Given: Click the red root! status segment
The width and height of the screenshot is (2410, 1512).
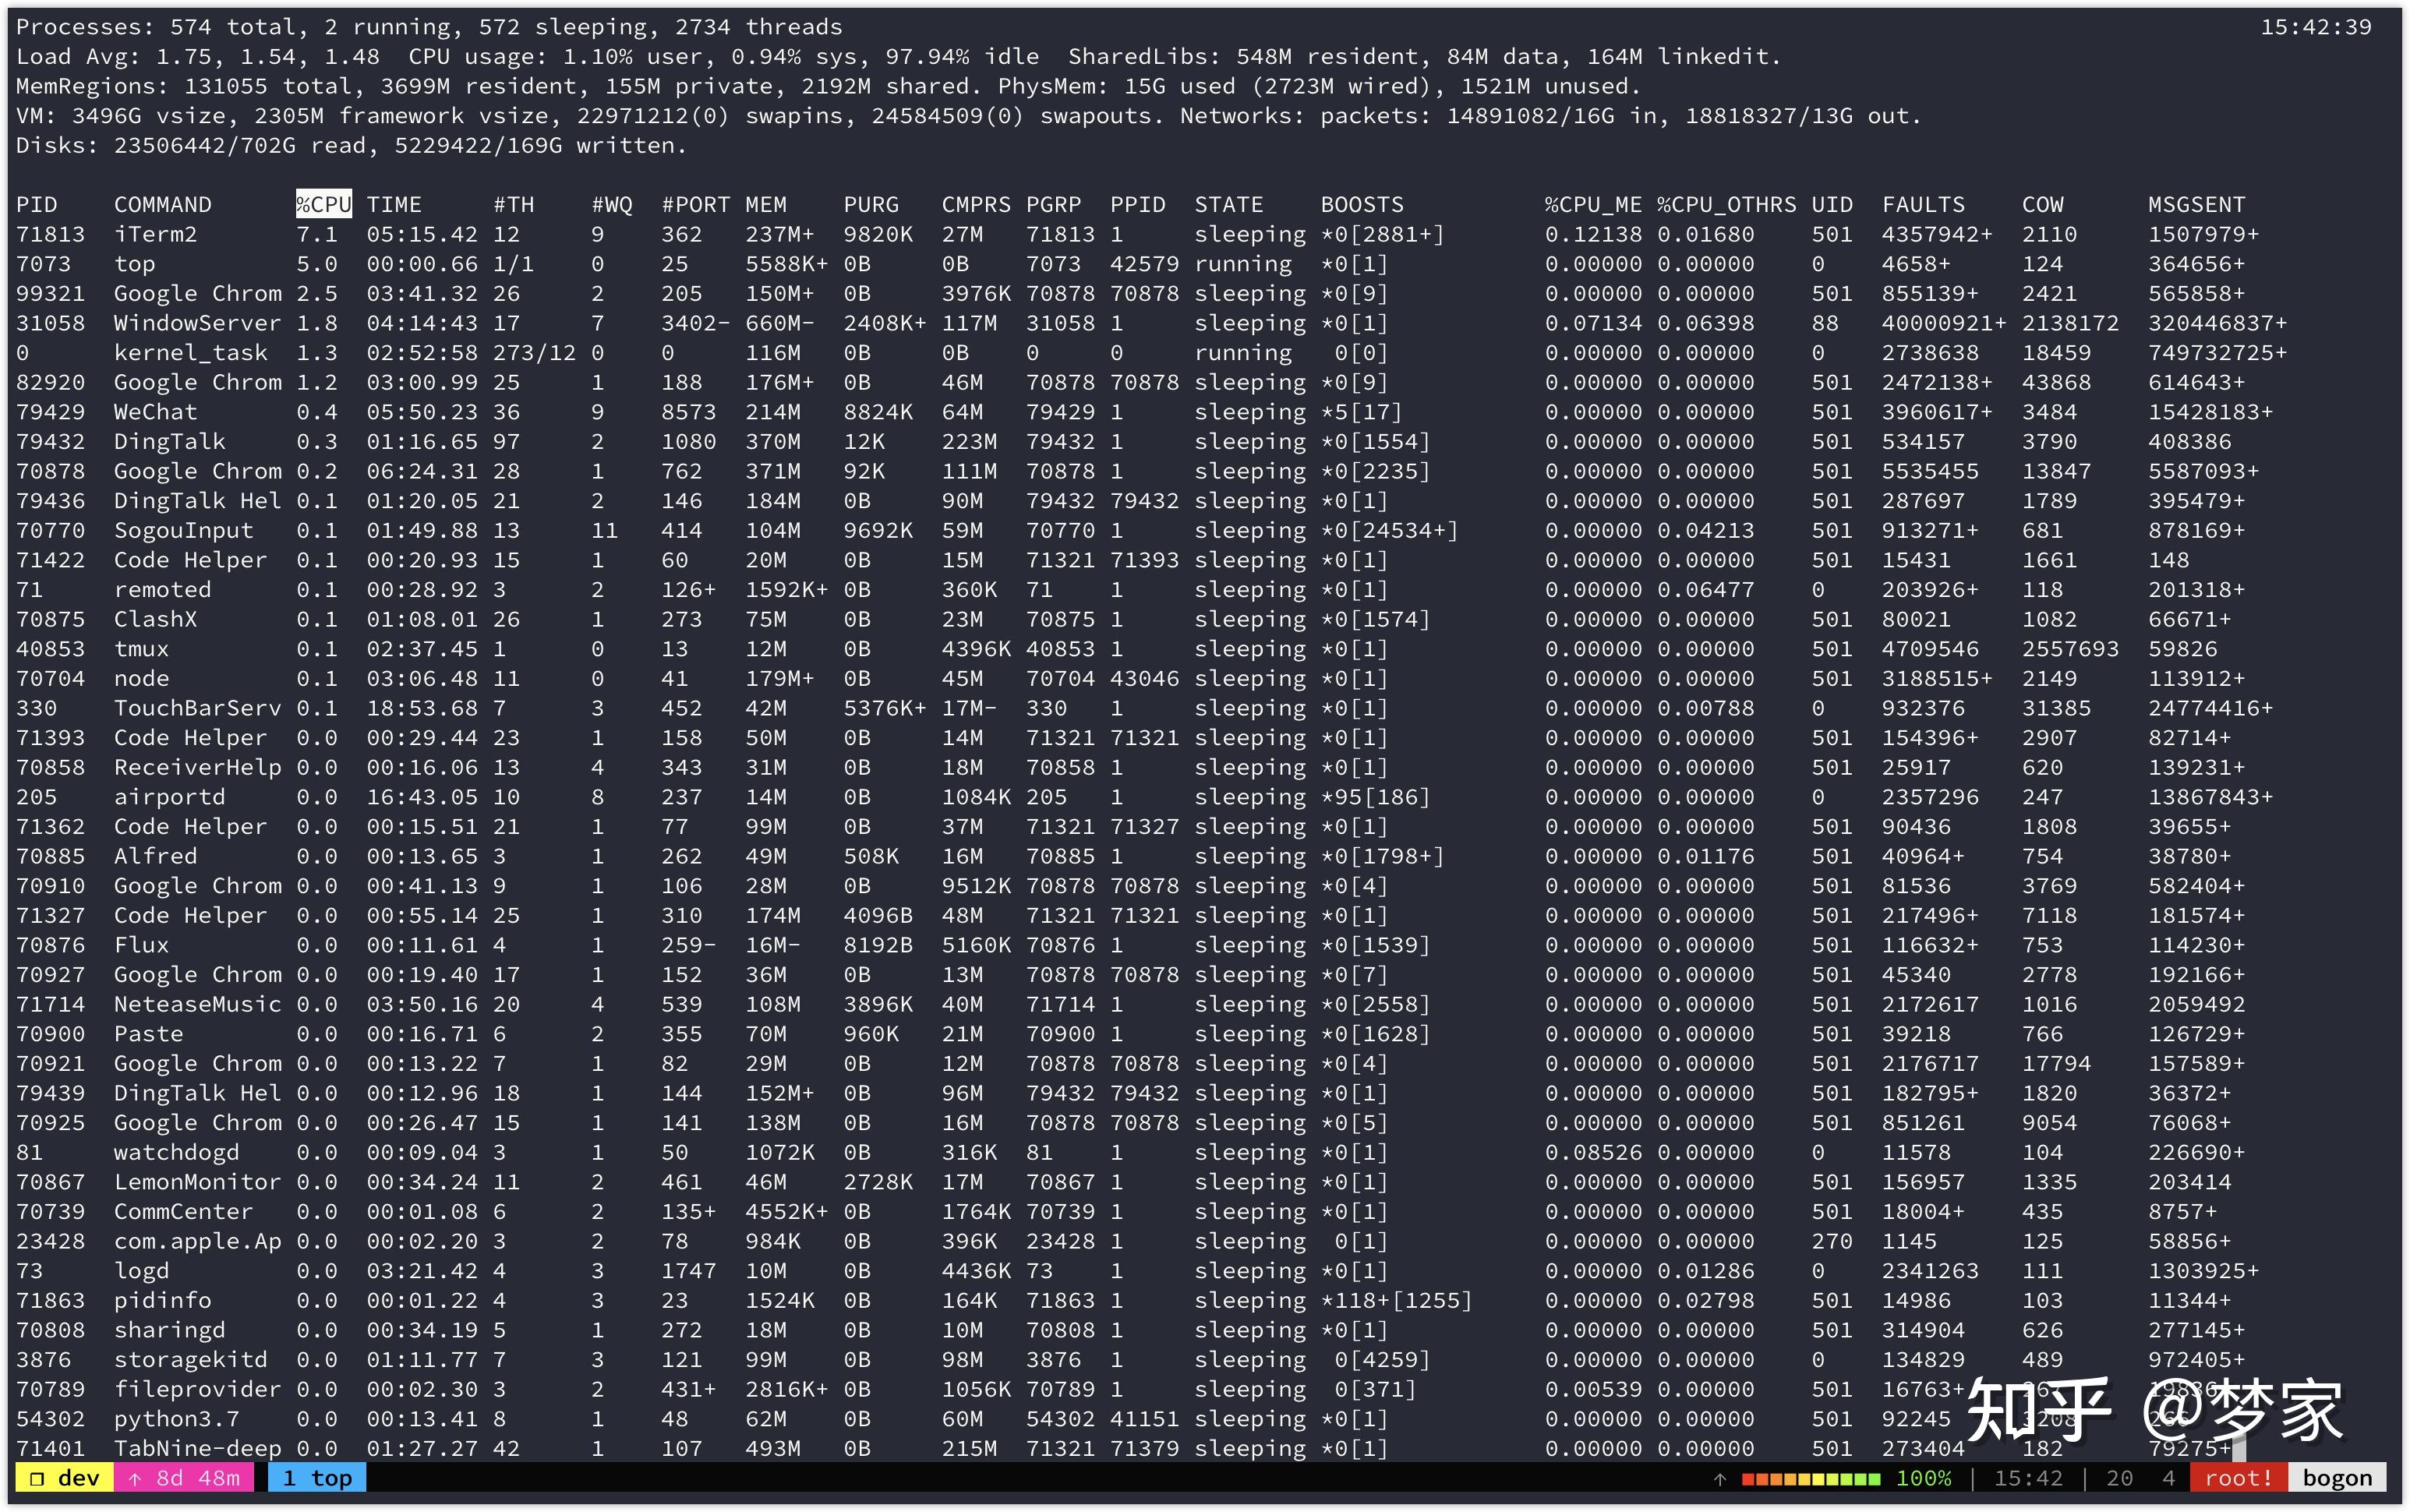Looking at the screenshot, I should [x=2238, y=1478].
